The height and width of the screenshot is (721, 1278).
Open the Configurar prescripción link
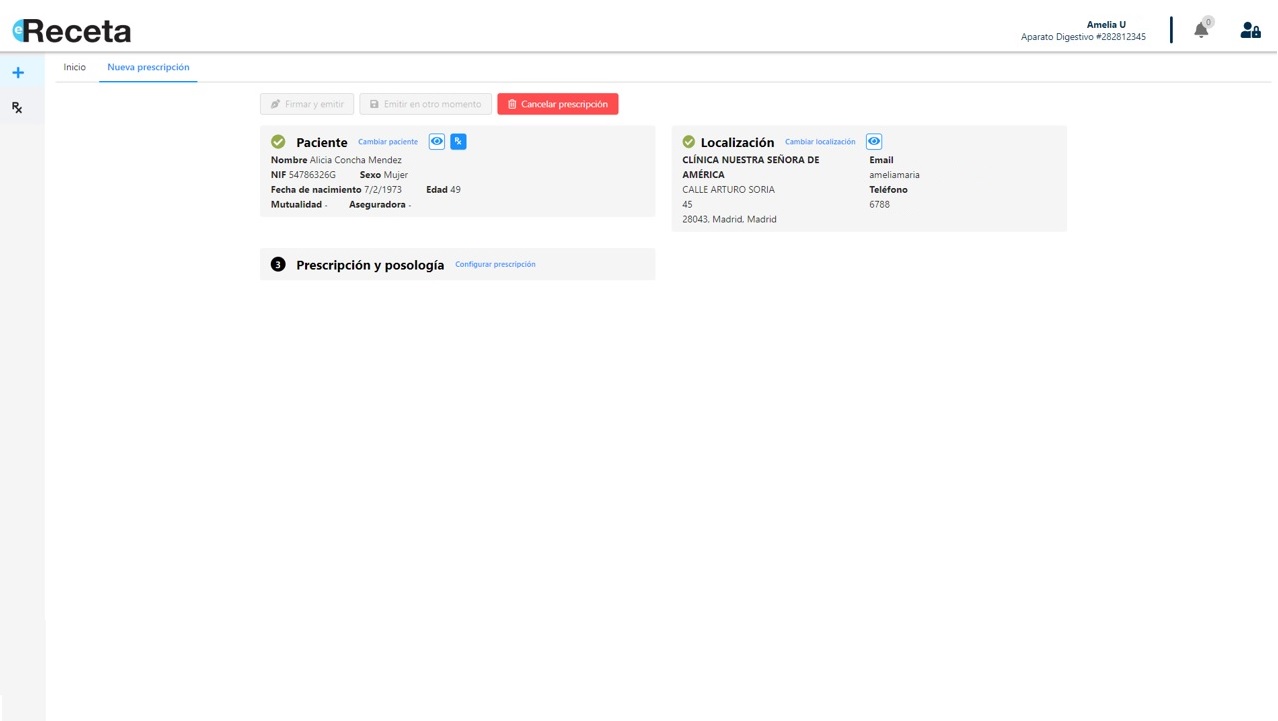[x=495, y=264]
